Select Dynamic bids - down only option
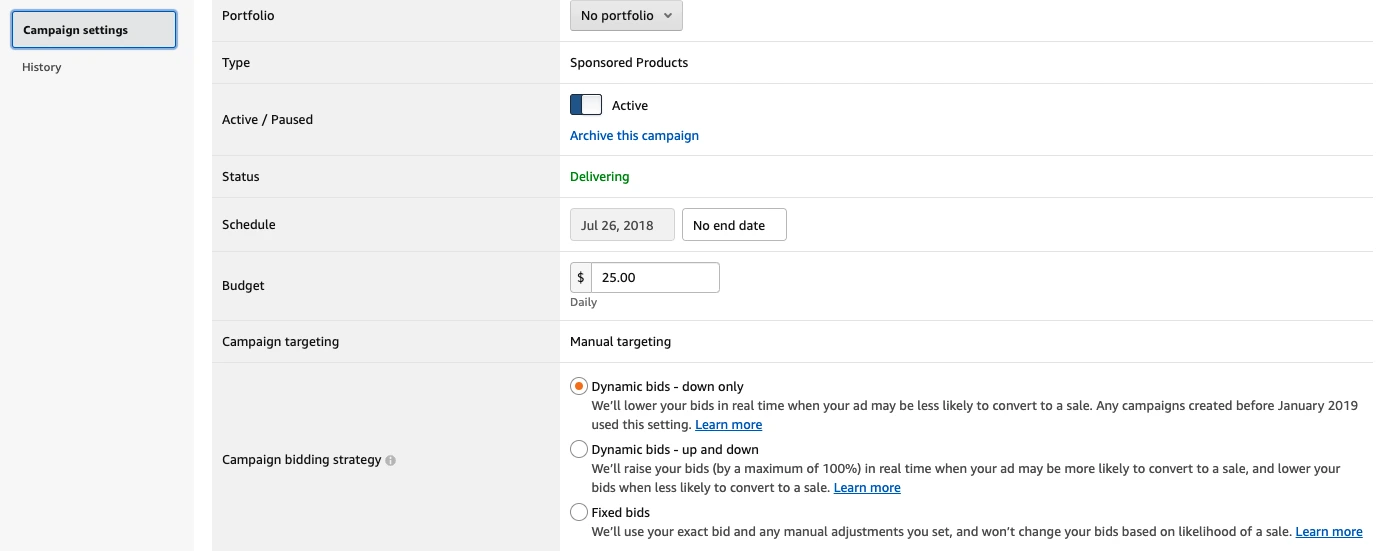 [578, 386]
